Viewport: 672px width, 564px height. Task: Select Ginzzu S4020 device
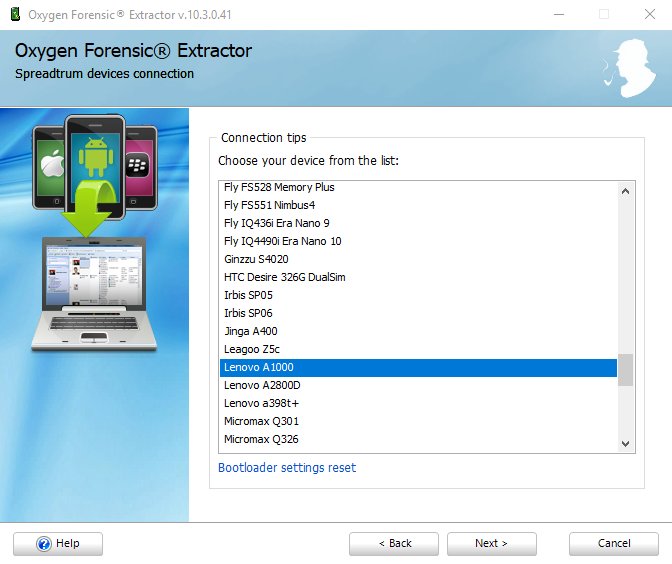click(x=418, y=259)
